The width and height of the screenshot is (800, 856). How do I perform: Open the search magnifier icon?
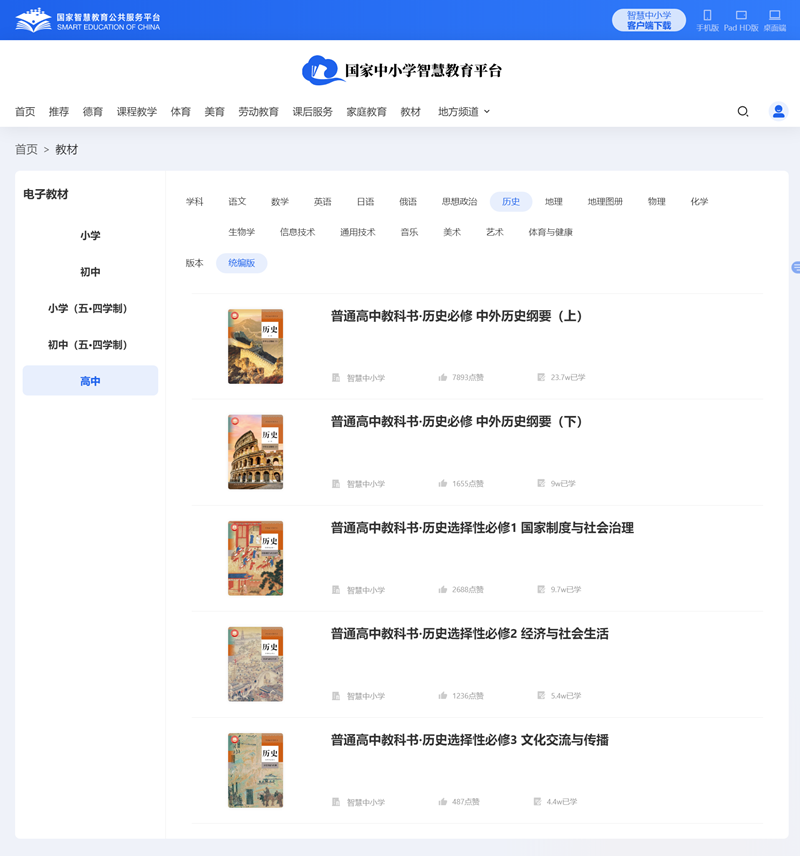point(742,111)
